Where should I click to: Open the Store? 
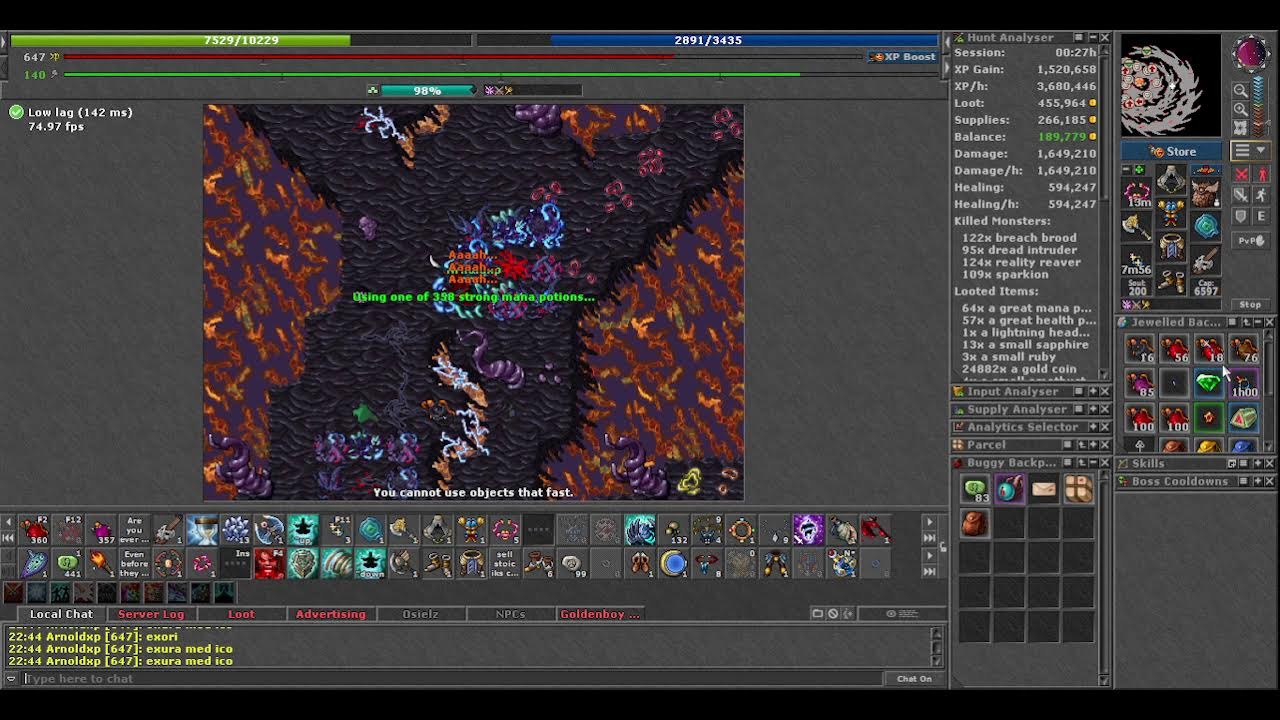pyautogui.click(x=1171, y=151)
